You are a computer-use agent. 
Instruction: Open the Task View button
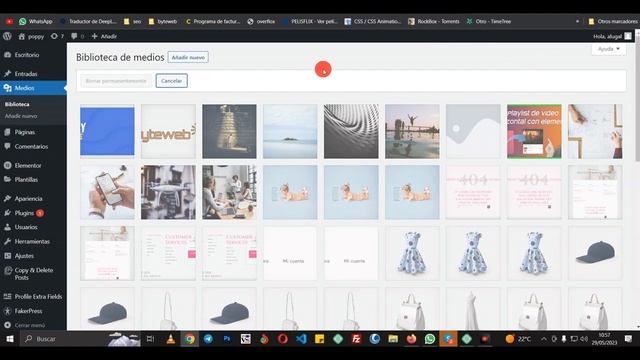pos(150,339)
